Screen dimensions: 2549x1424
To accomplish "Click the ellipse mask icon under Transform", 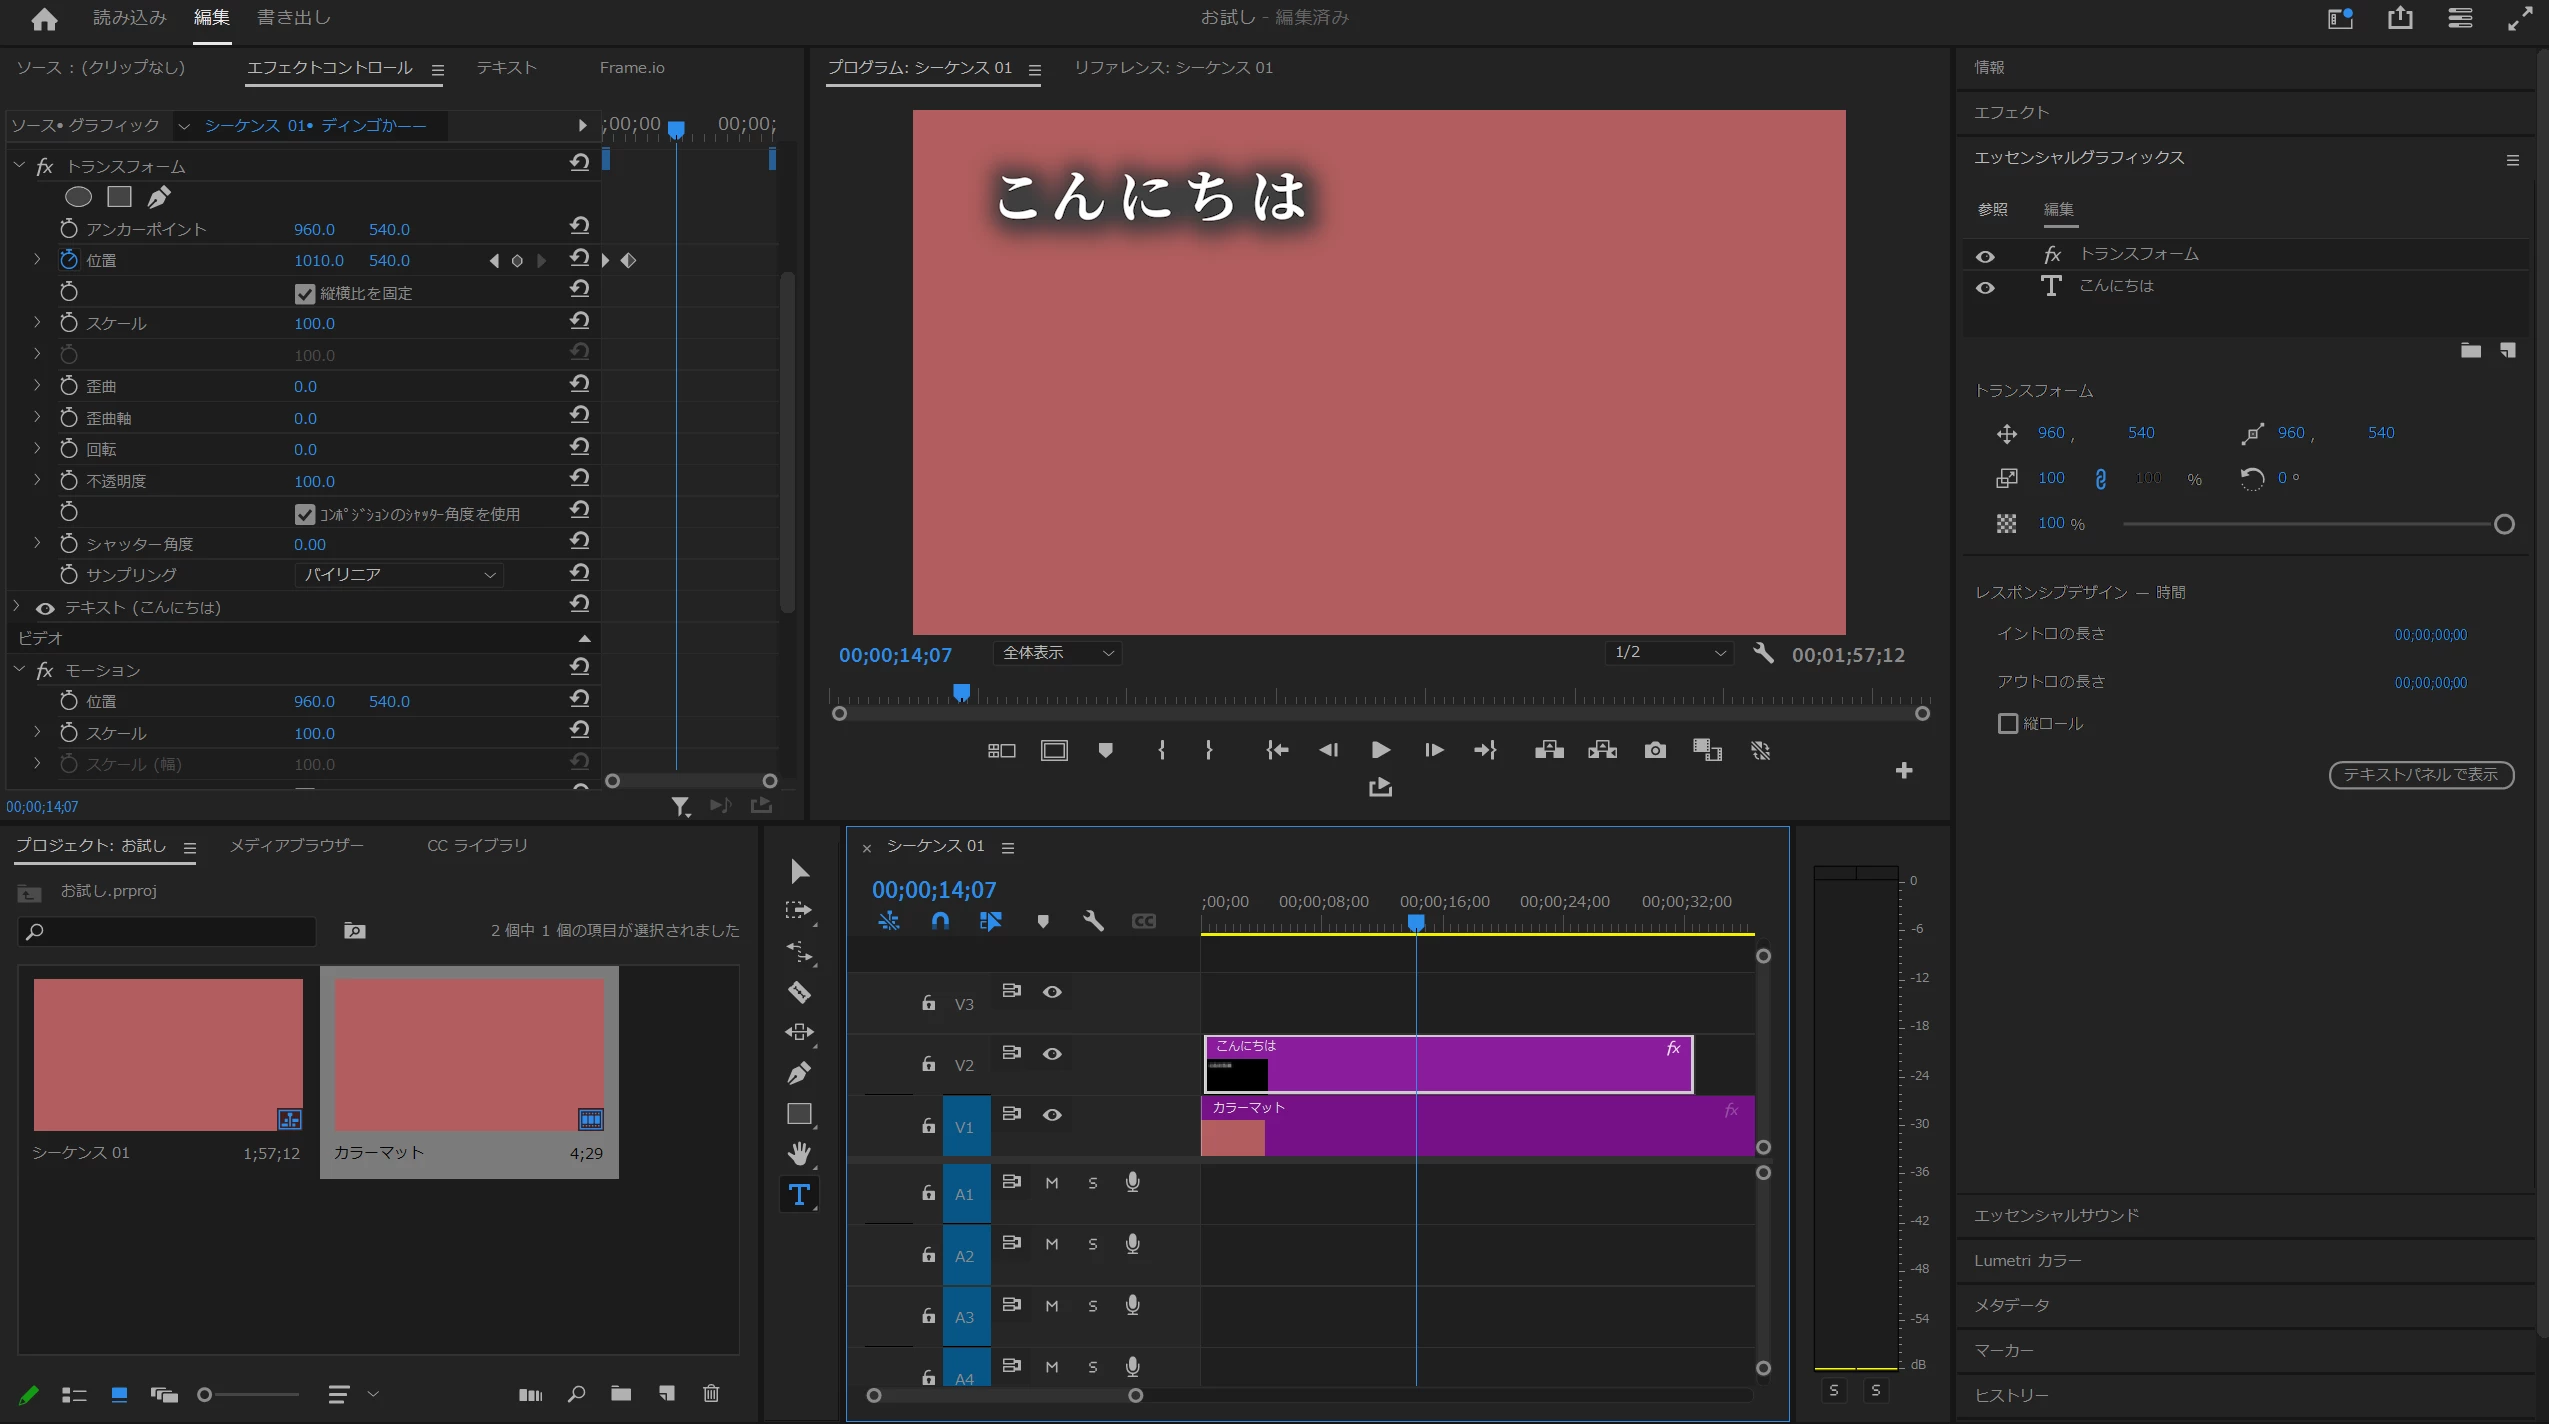I will coord(78,197).
